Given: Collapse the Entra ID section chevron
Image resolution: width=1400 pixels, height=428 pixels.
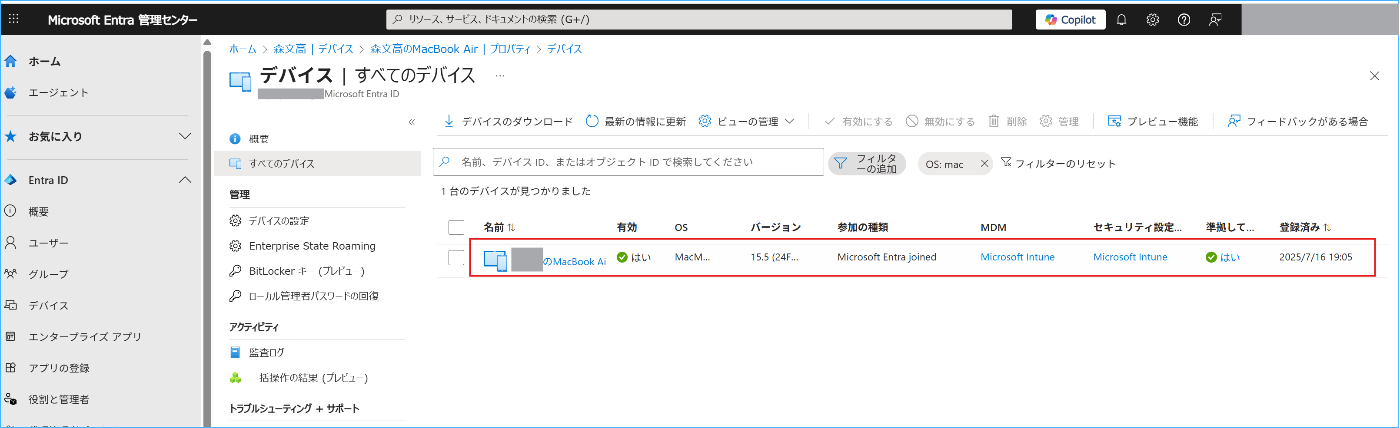Looking at the screenshot, I should click(x=184, y=180).
